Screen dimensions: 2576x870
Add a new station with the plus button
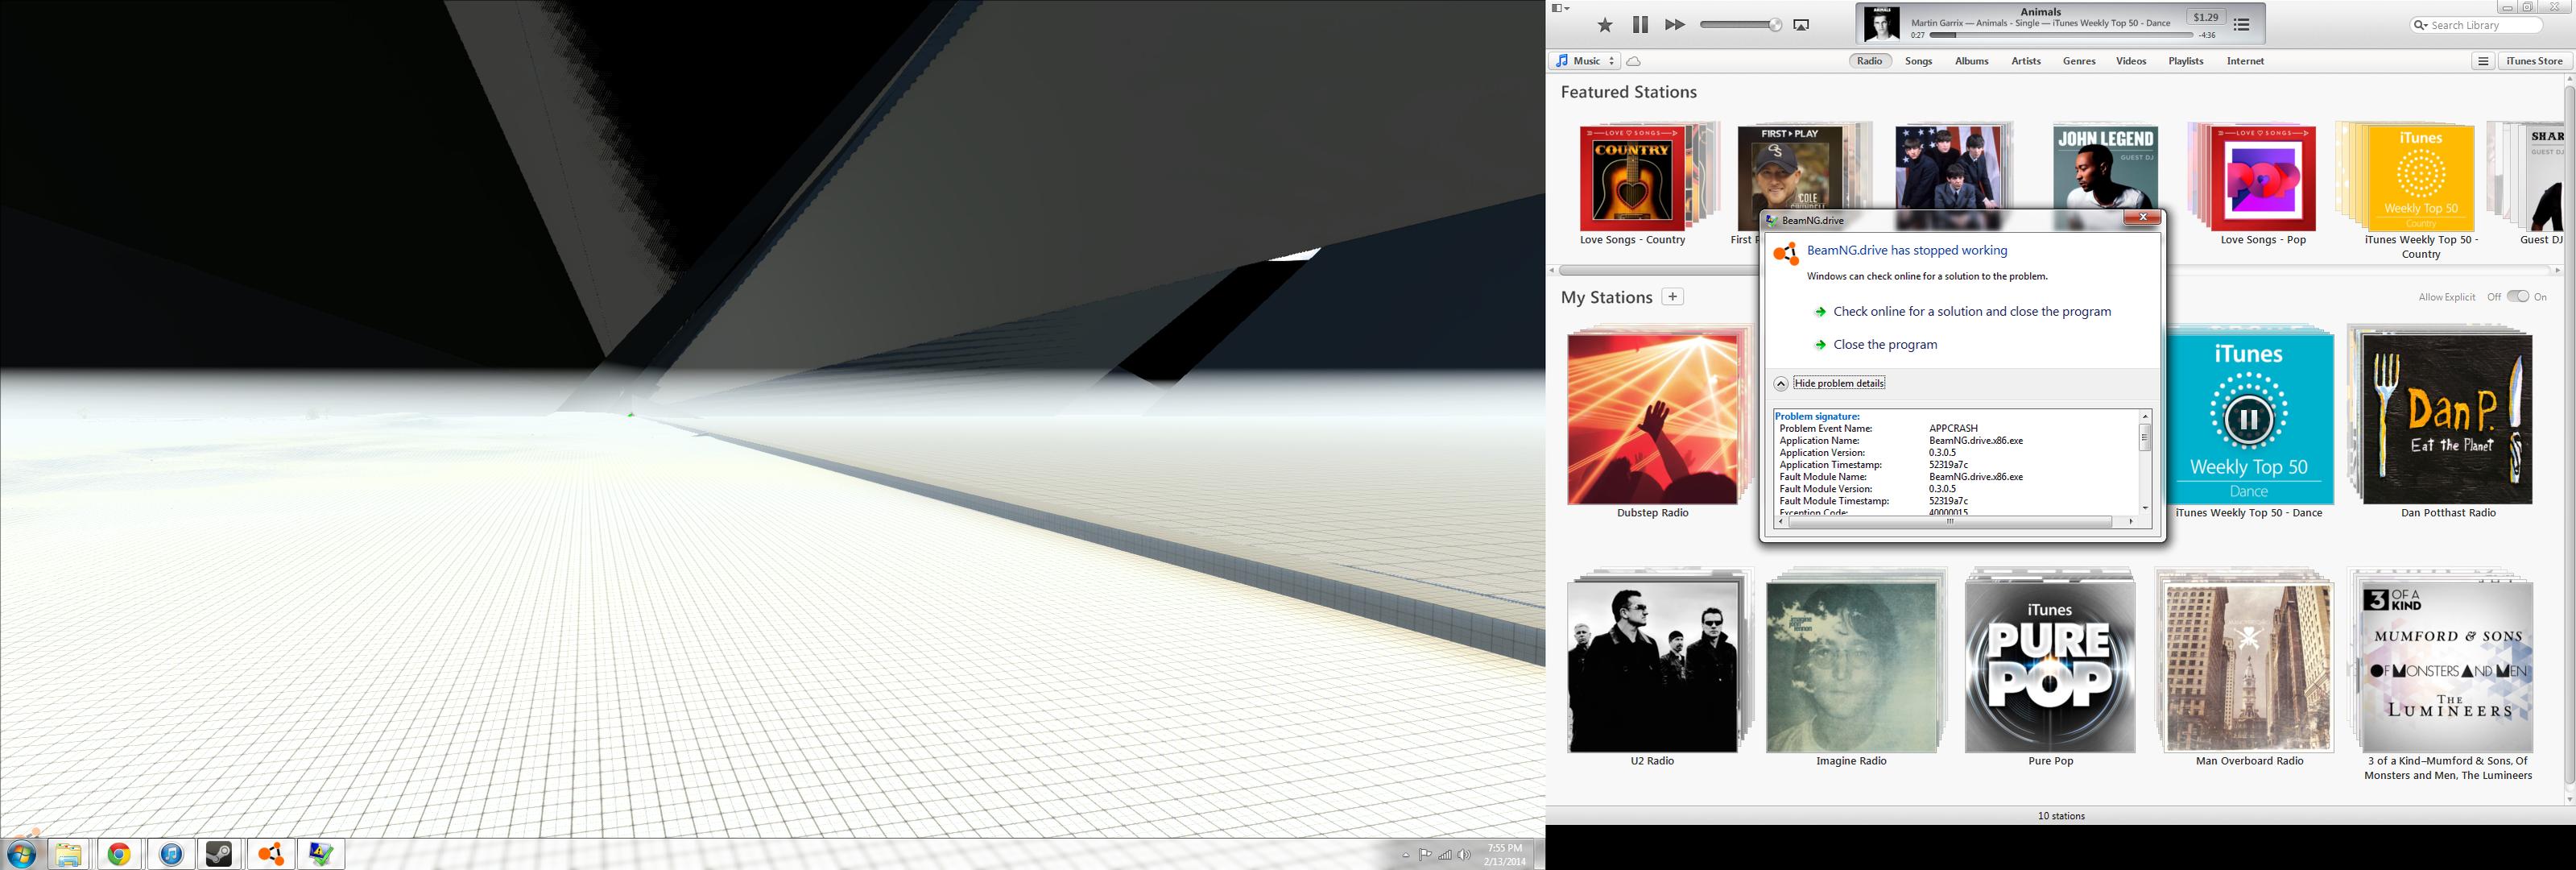1673,296
